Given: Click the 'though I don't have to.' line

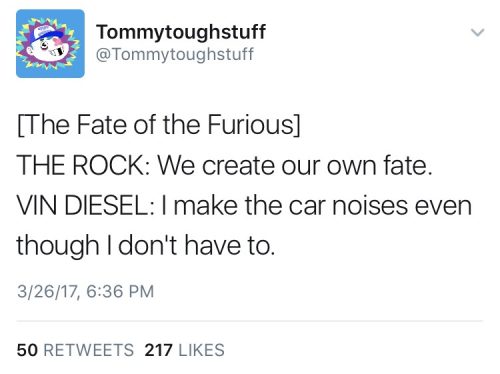Looking at the screenshot, I should click(146, 246).
